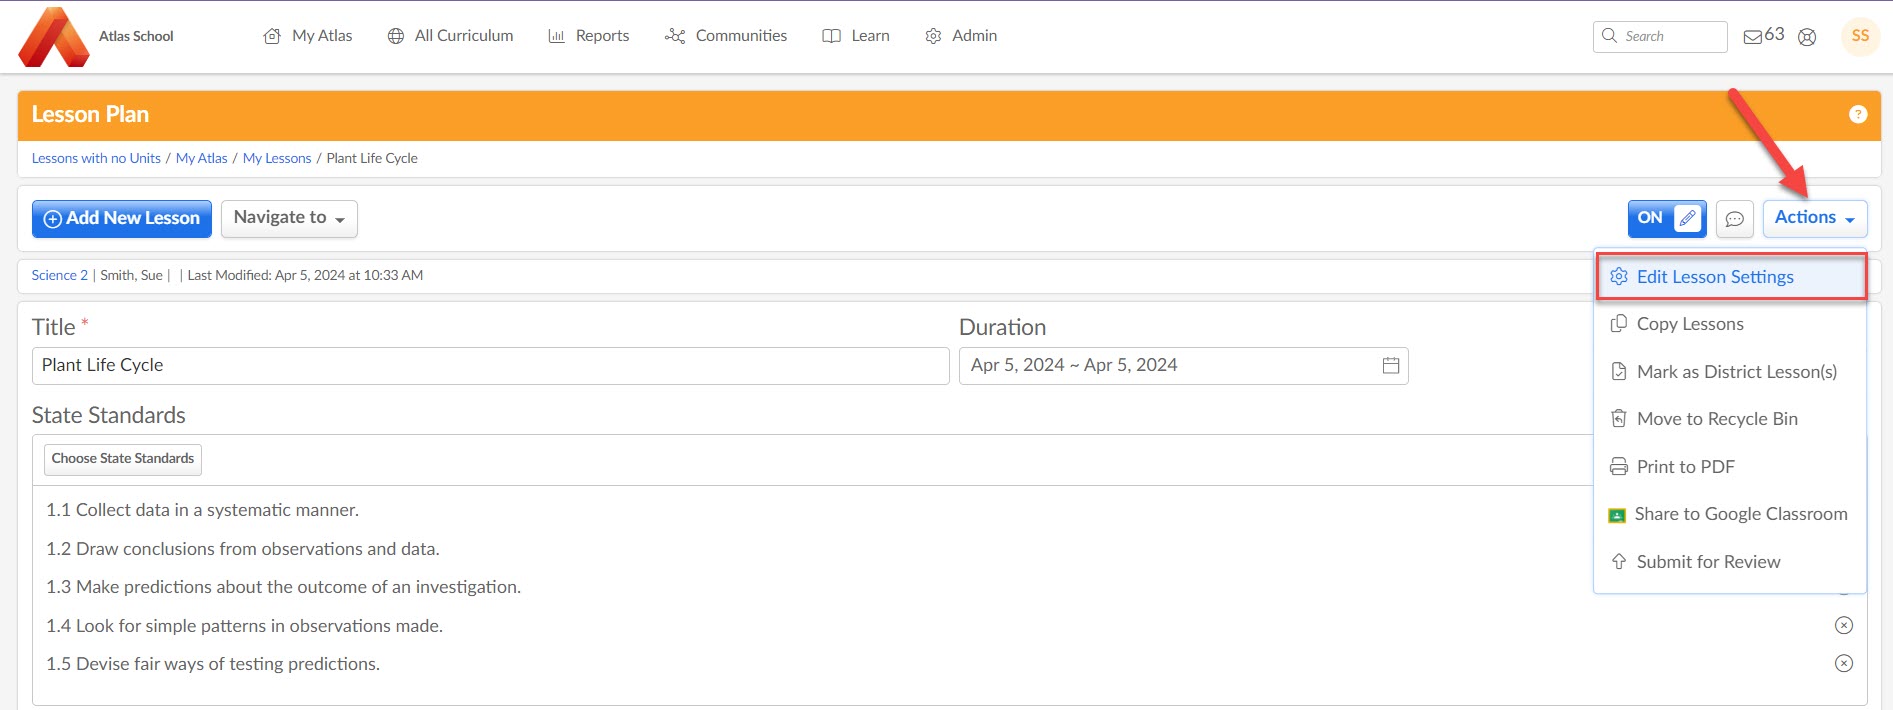The width and height of the screenshot is (1893, 710).
Task: Click standard 1.1 Collect data text
Action: coord(202,510)
